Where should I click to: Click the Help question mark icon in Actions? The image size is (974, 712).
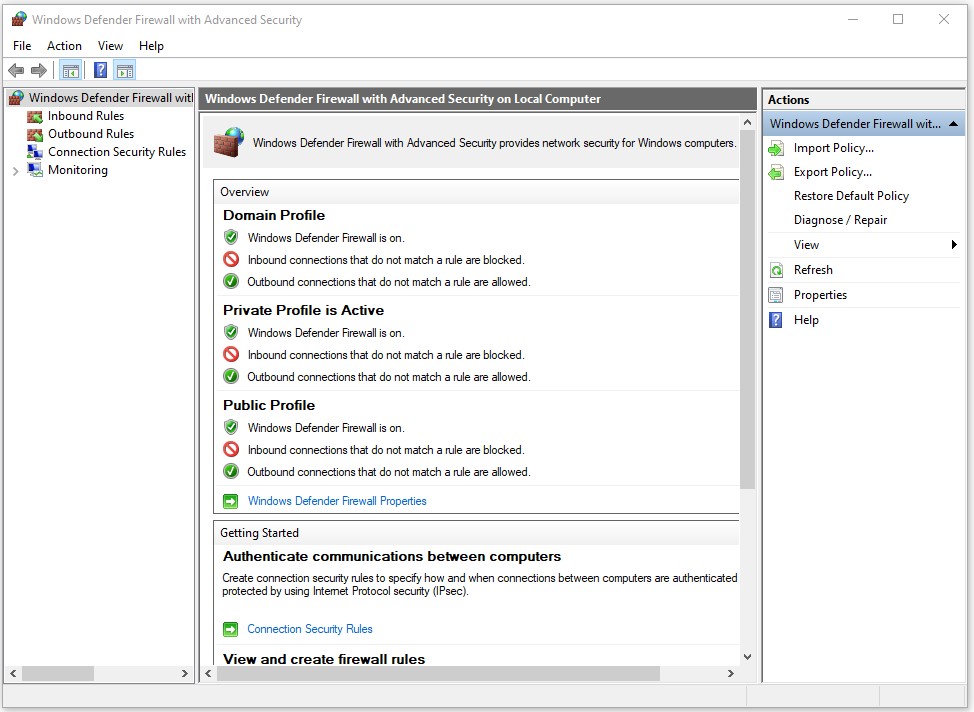coord(776,320)
